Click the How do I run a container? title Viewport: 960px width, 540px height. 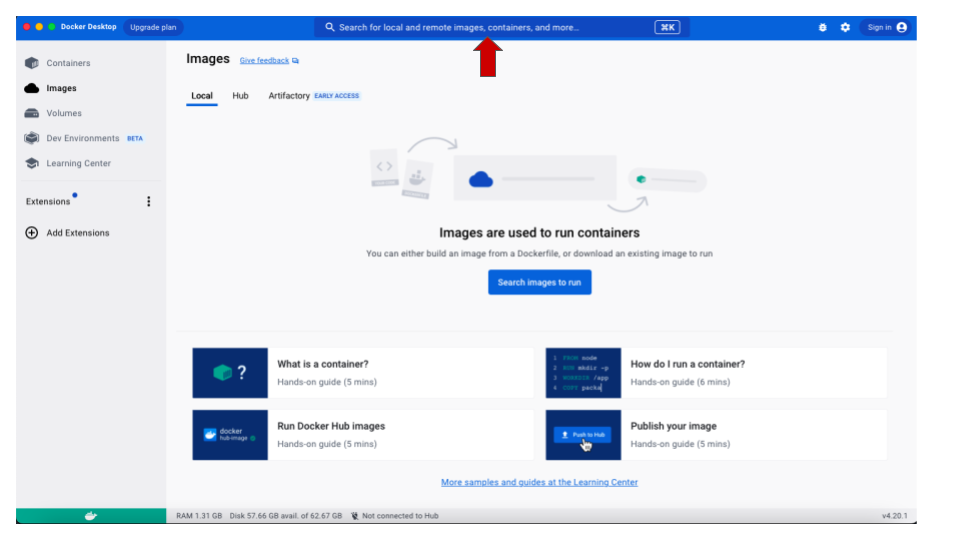[x=688, y=364]
